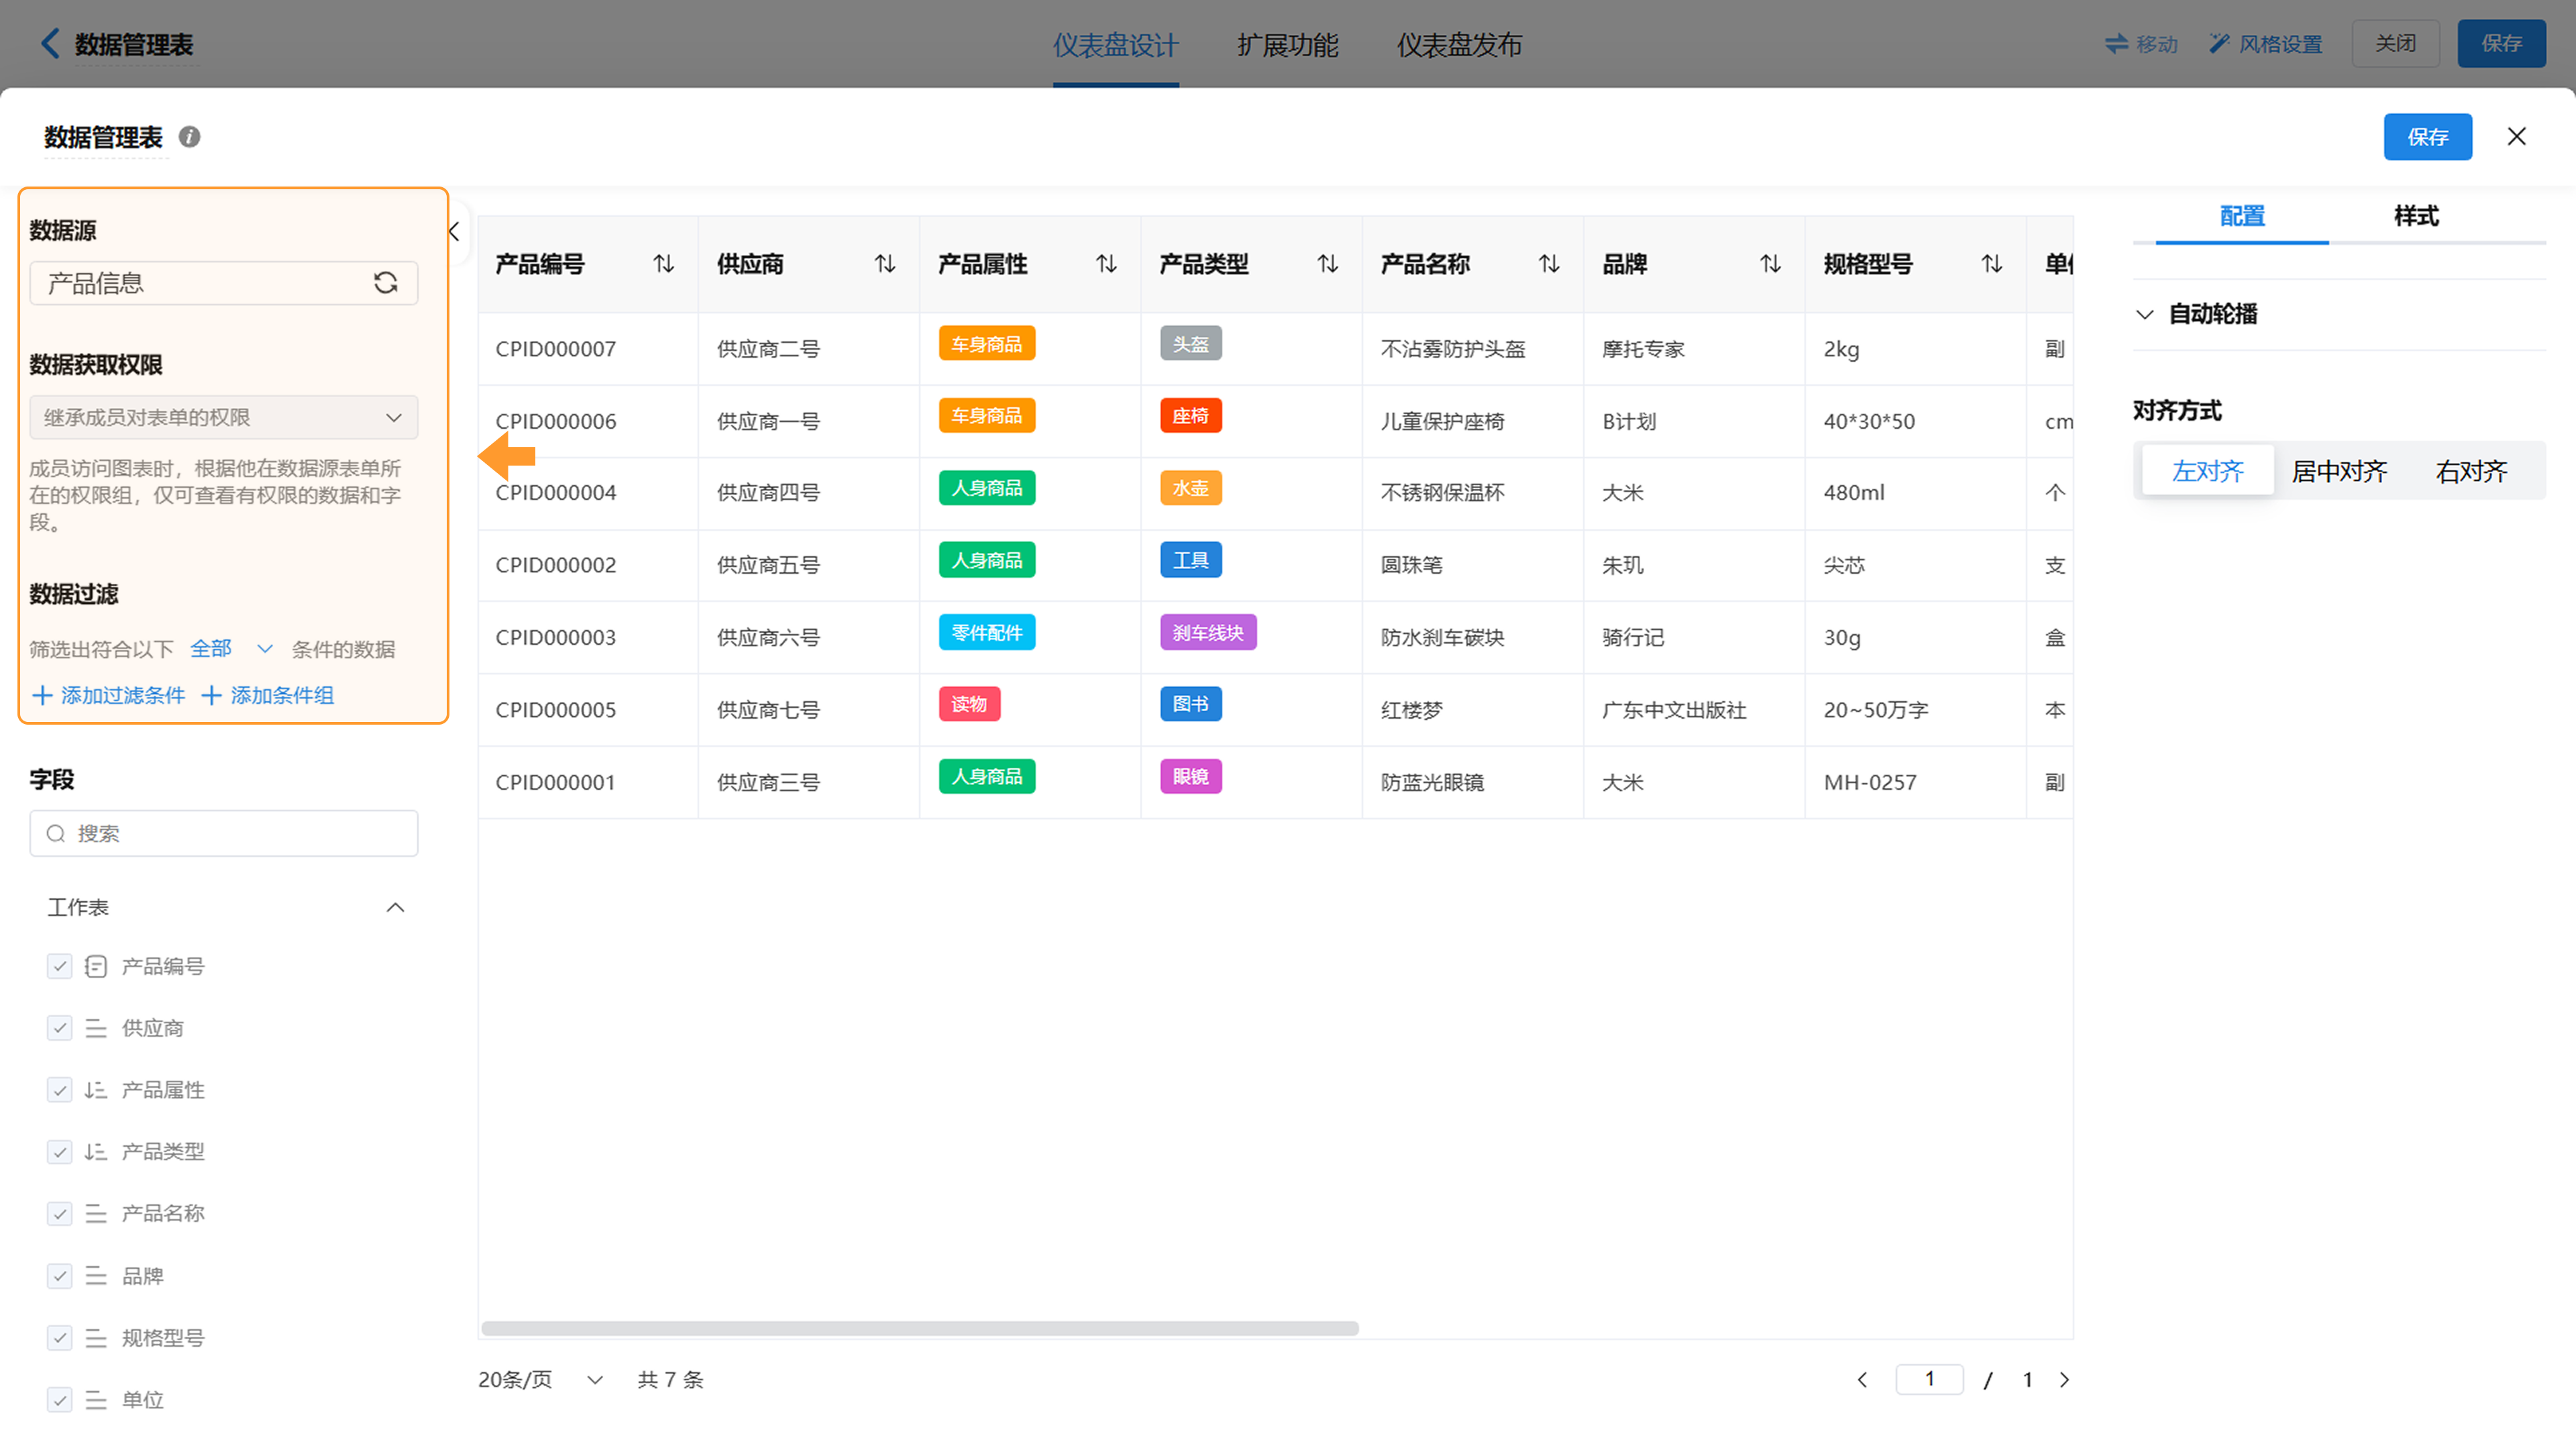
Task: Uncheck the 供应商 field checkbox
Action: click(60, 1029)
